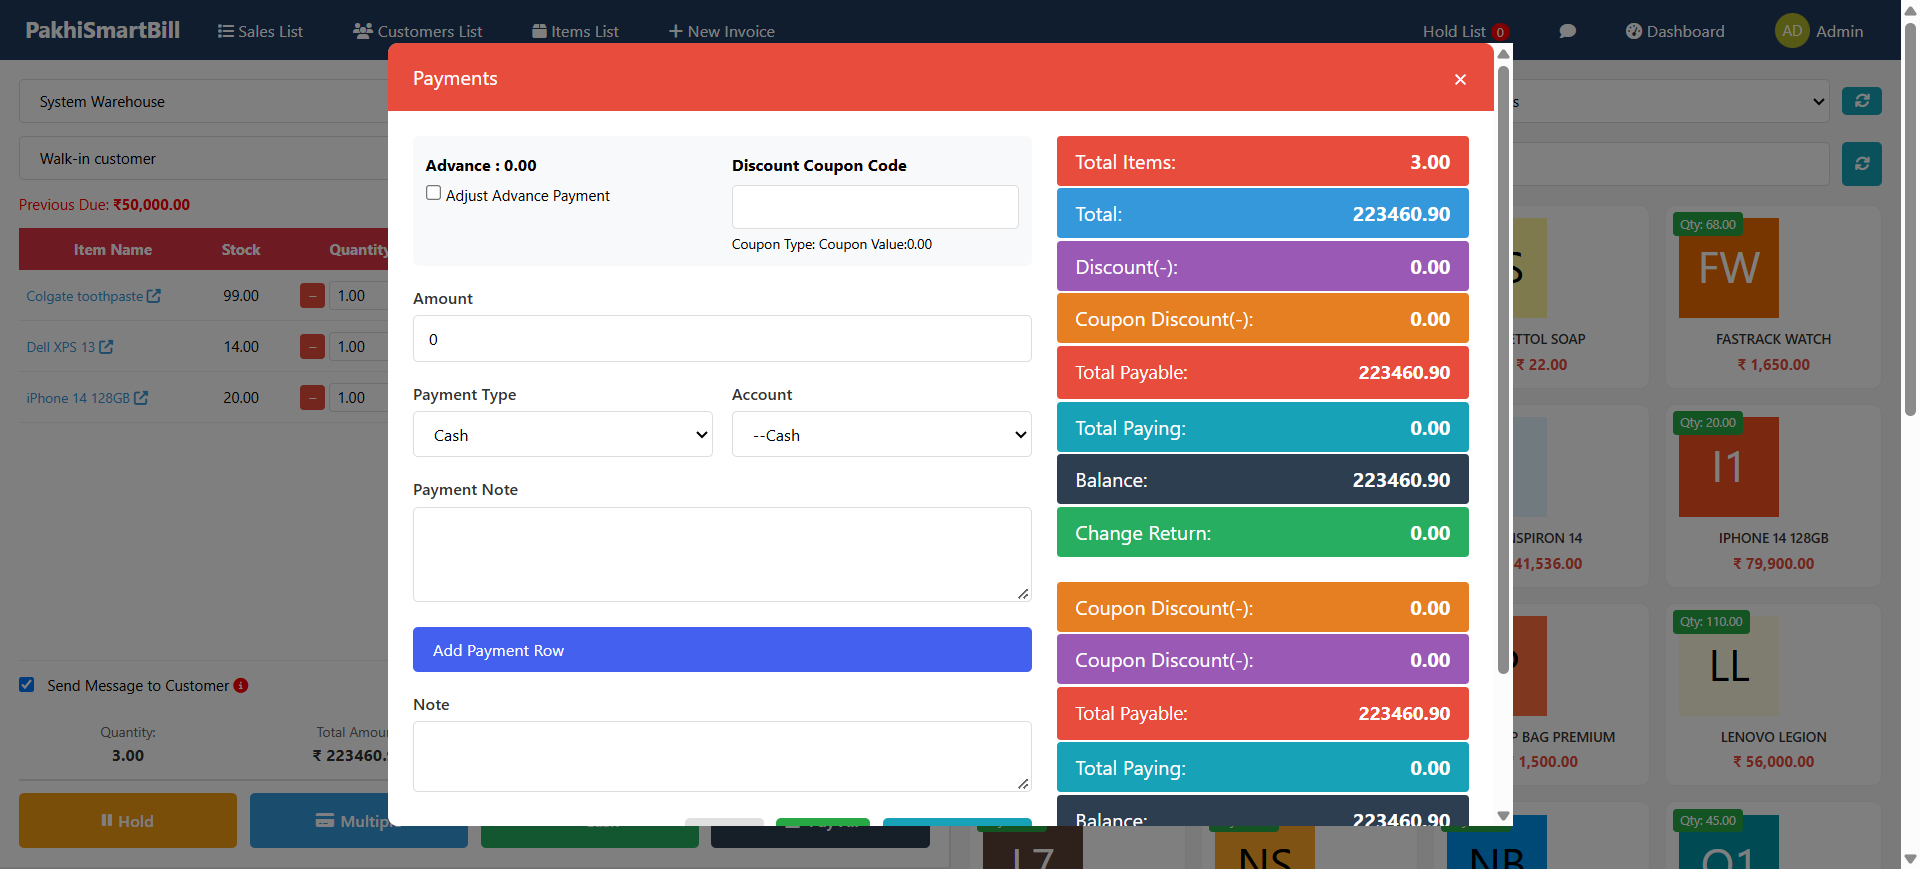The width and height of the screenshot is (1920, 869).
Task: Close the Payments dialog with the X
Action: [1460, 79]
